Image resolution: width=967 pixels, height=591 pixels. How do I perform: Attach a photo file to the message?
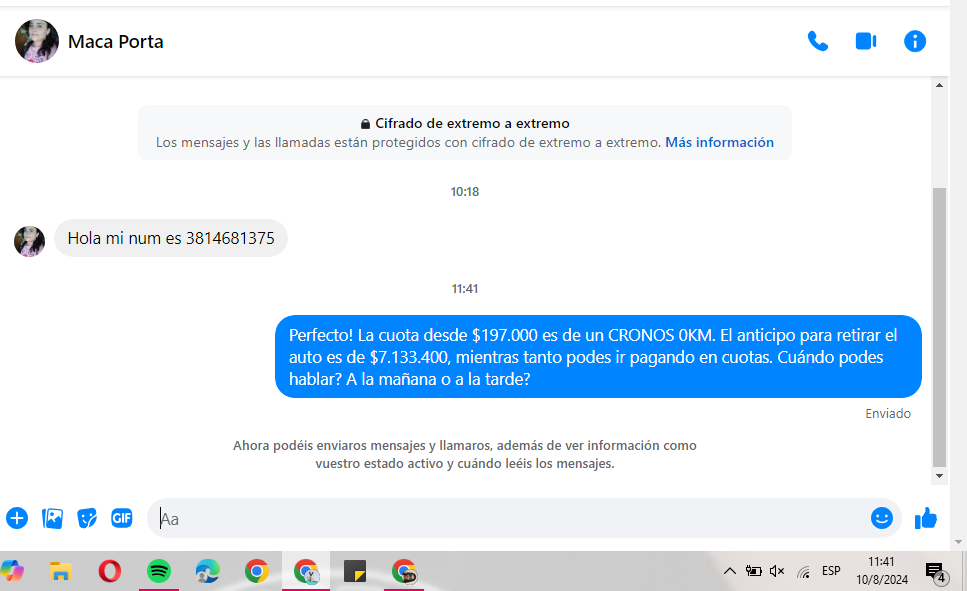pyautogui.click(x=52, y=518)
